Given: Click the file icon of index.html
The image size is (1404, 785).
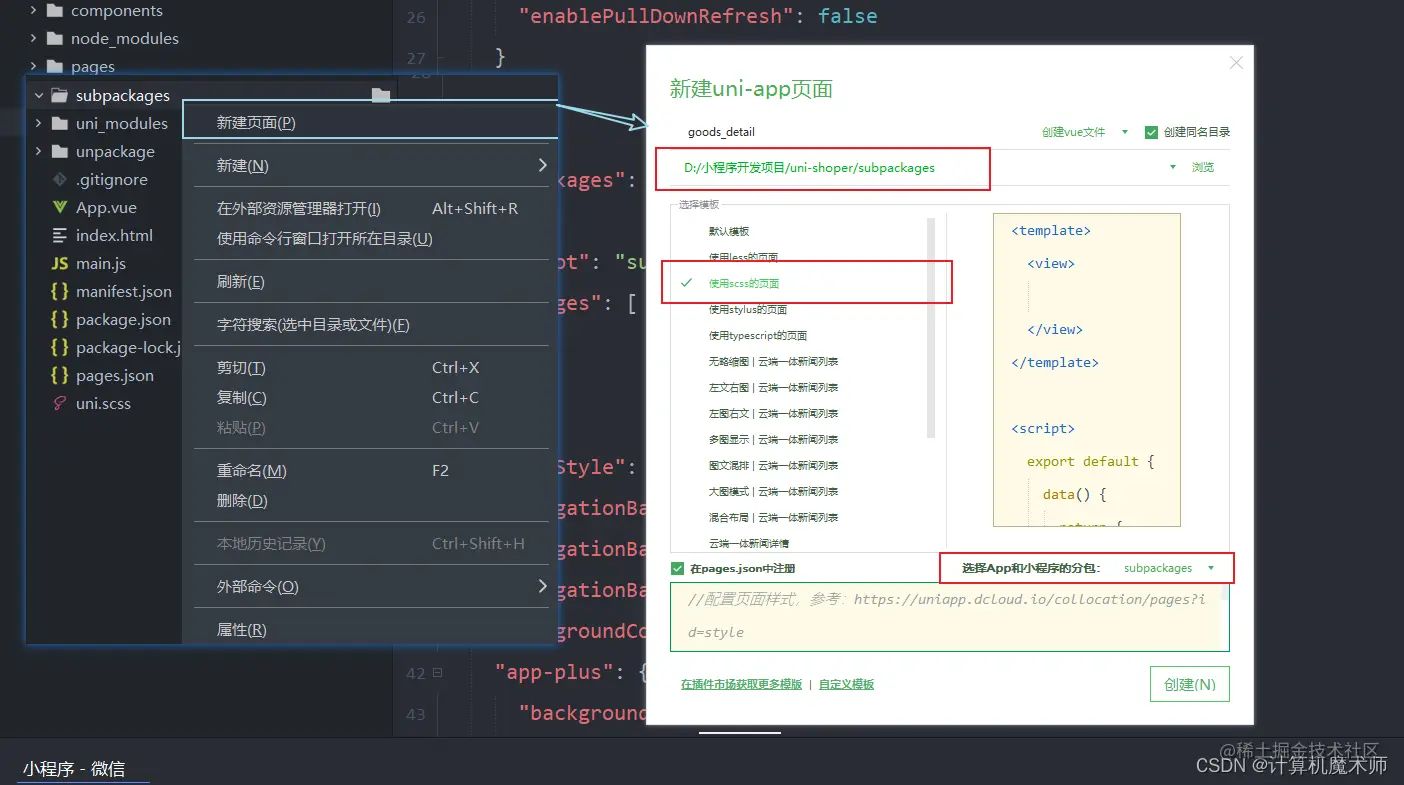Looking at the screenshot, I should tap(59, 236).
